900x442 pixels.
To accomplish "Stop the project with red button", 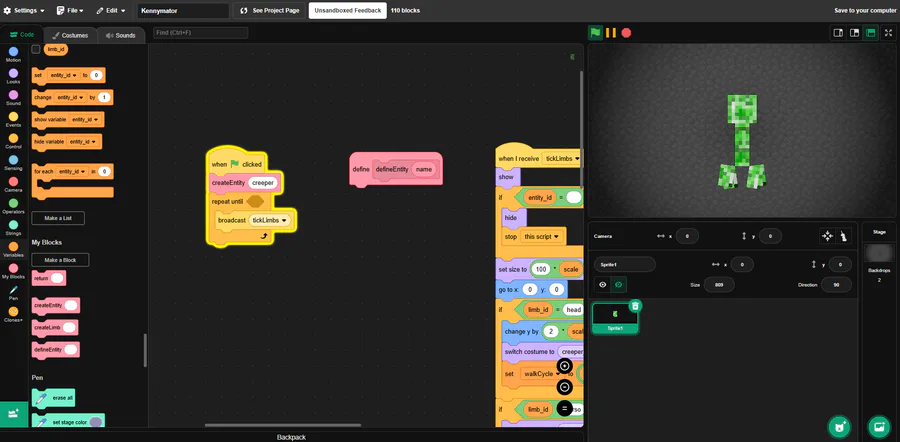I will click(626, 33).
